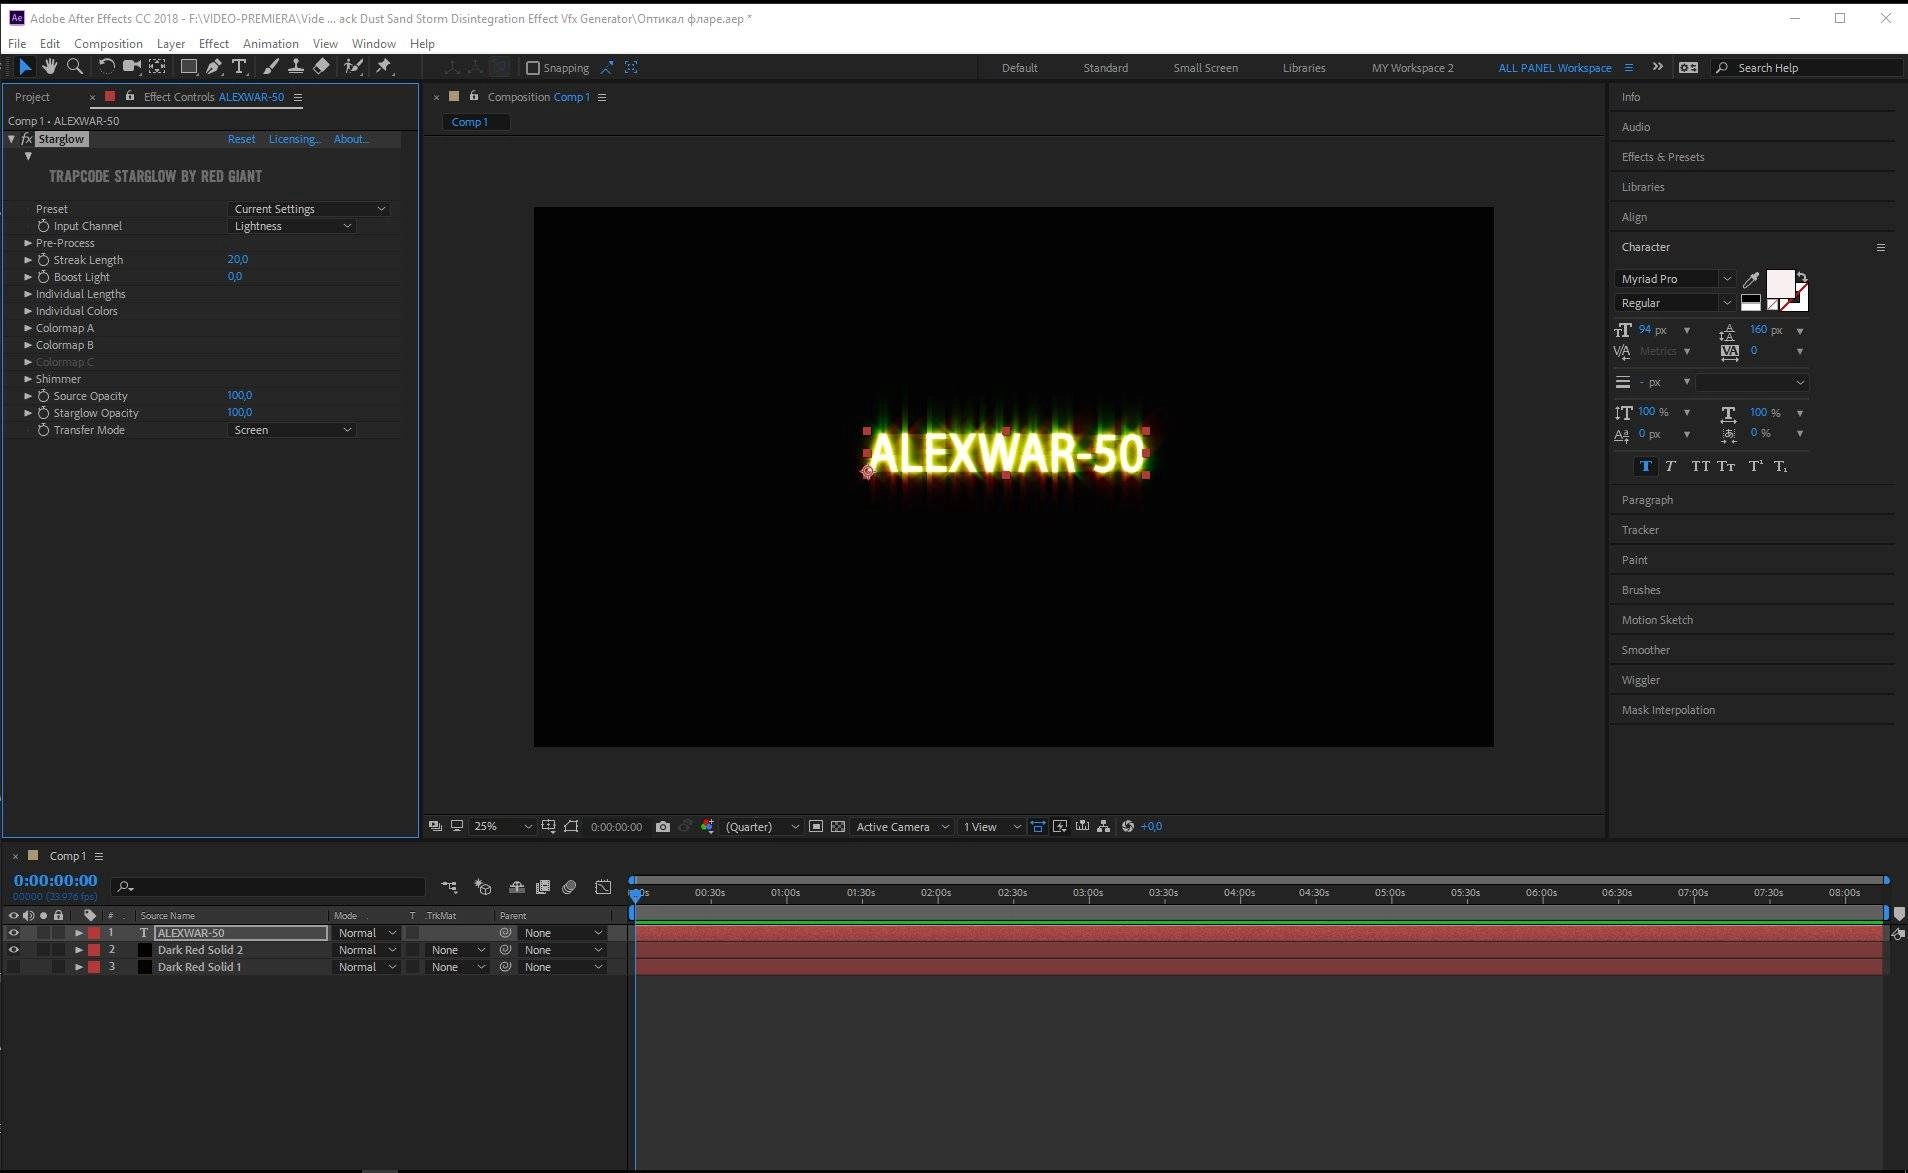This screenshot has height=1173, width=1908.
Task: Click the Draft 3D button in timeline
Action: coord(483,887)
